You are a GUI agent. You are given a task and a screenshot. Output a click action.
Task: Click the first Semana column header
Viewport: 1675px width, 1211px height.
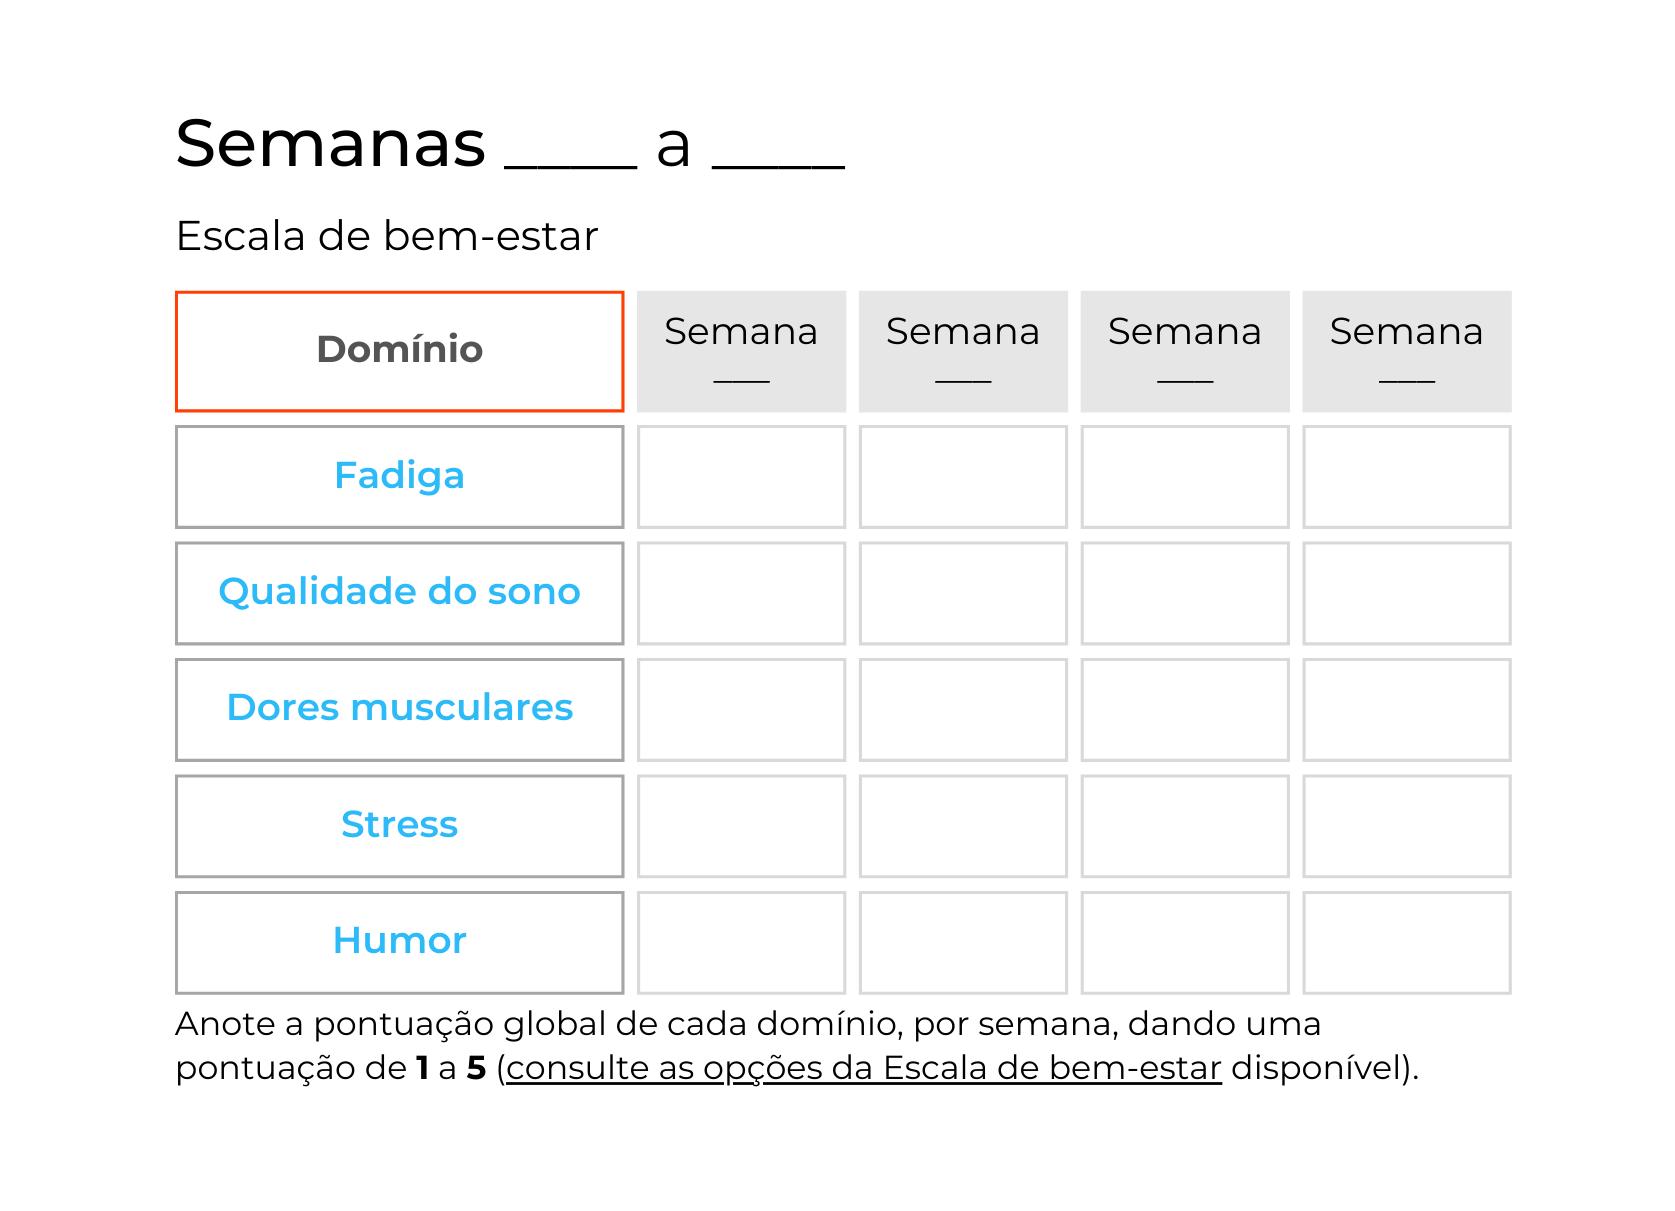[741, 351]
